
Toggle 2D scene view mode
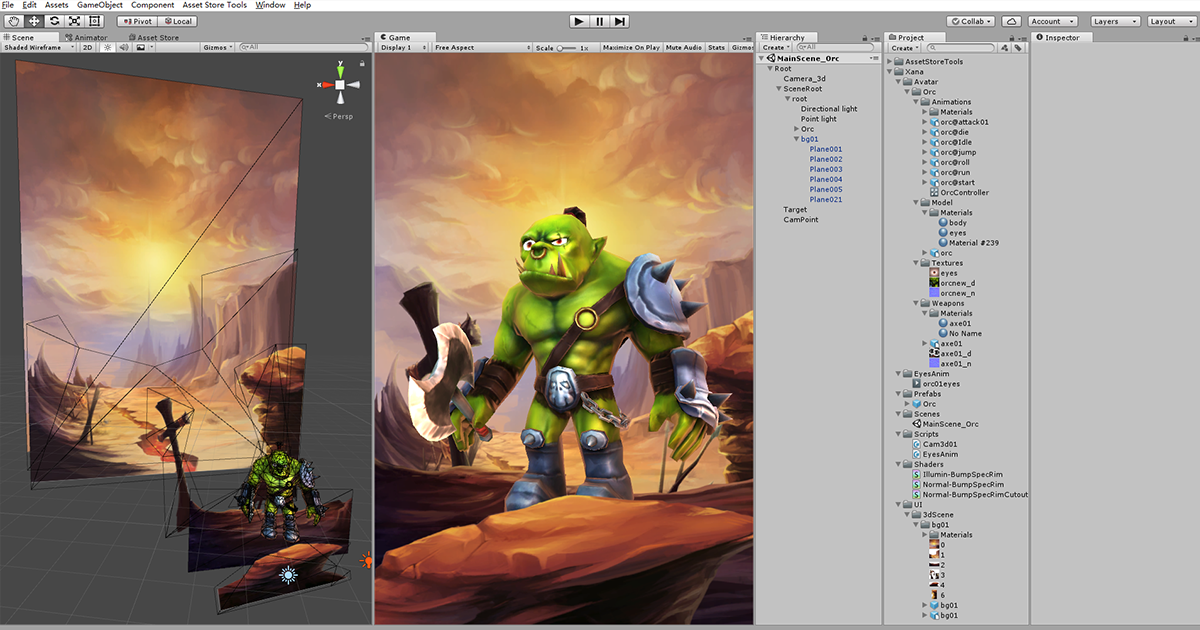pos(87,47)
